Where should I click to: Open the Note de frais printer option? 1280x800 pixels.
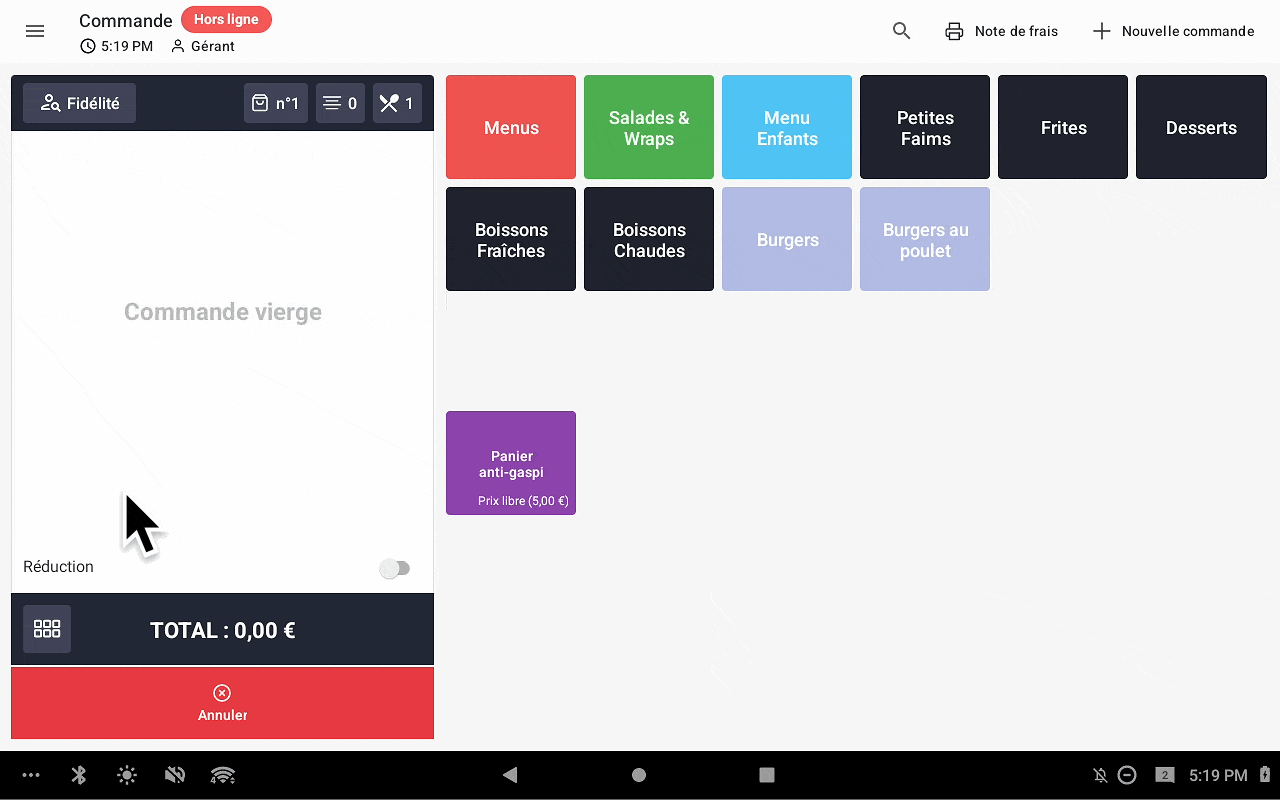tap(1001, 31)
